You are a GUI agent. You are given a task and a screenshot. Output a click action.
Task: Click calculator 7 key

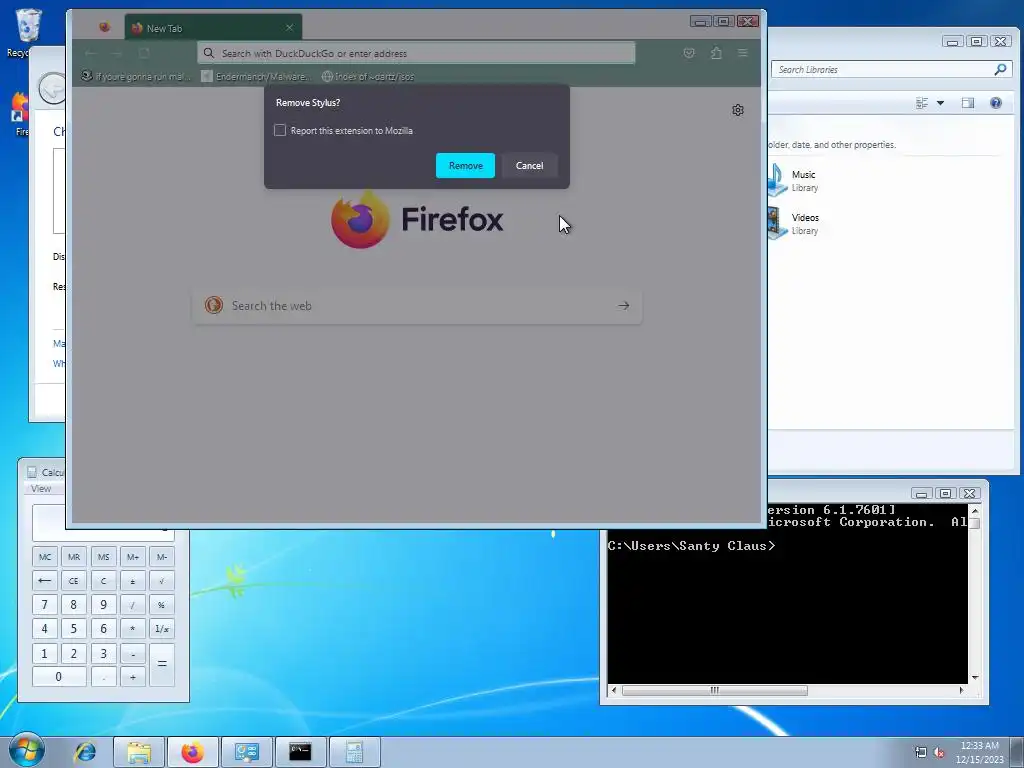[45, 605]
